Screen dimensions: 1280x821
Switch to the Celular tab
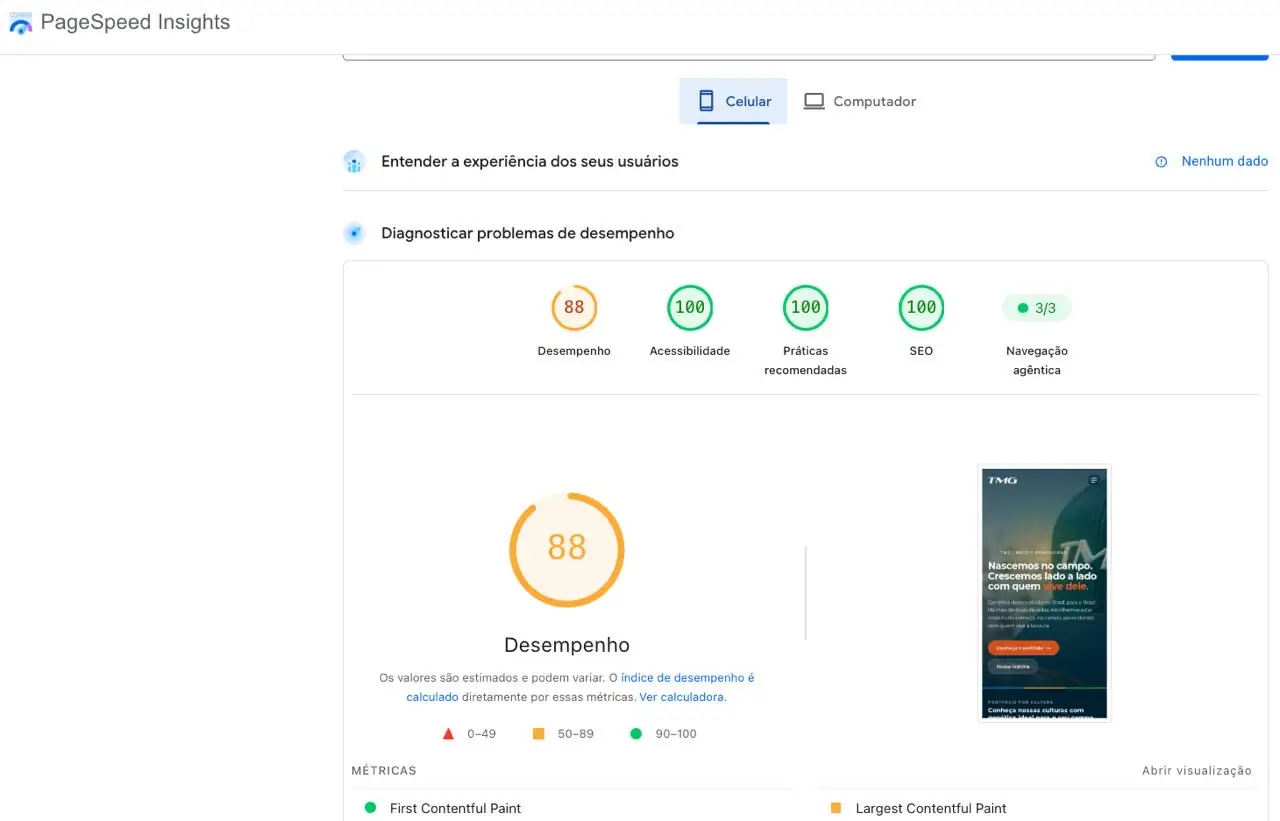tap(733, 101)
